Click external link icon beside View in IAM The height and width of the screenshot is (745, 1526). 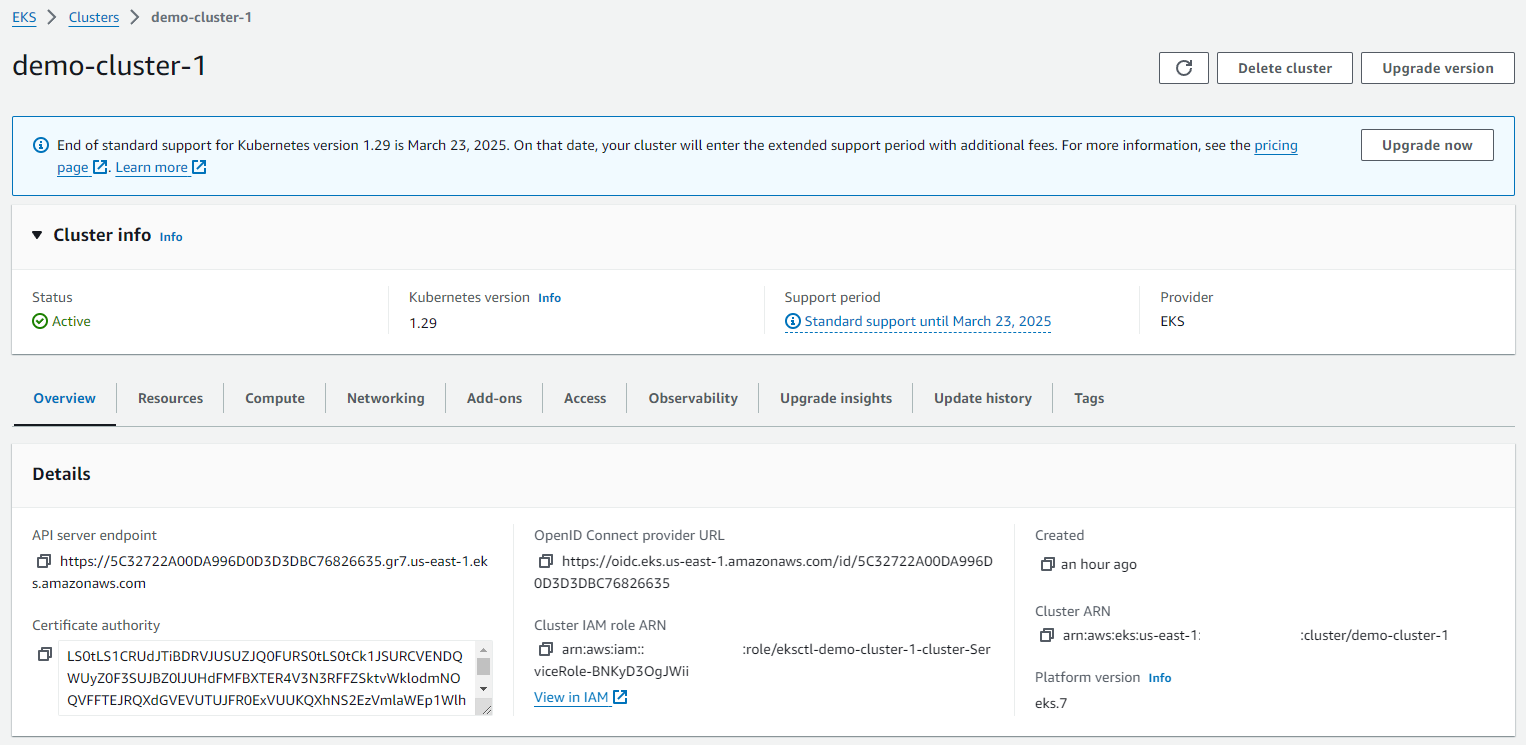pyautogui.click(x=620, y=697)
